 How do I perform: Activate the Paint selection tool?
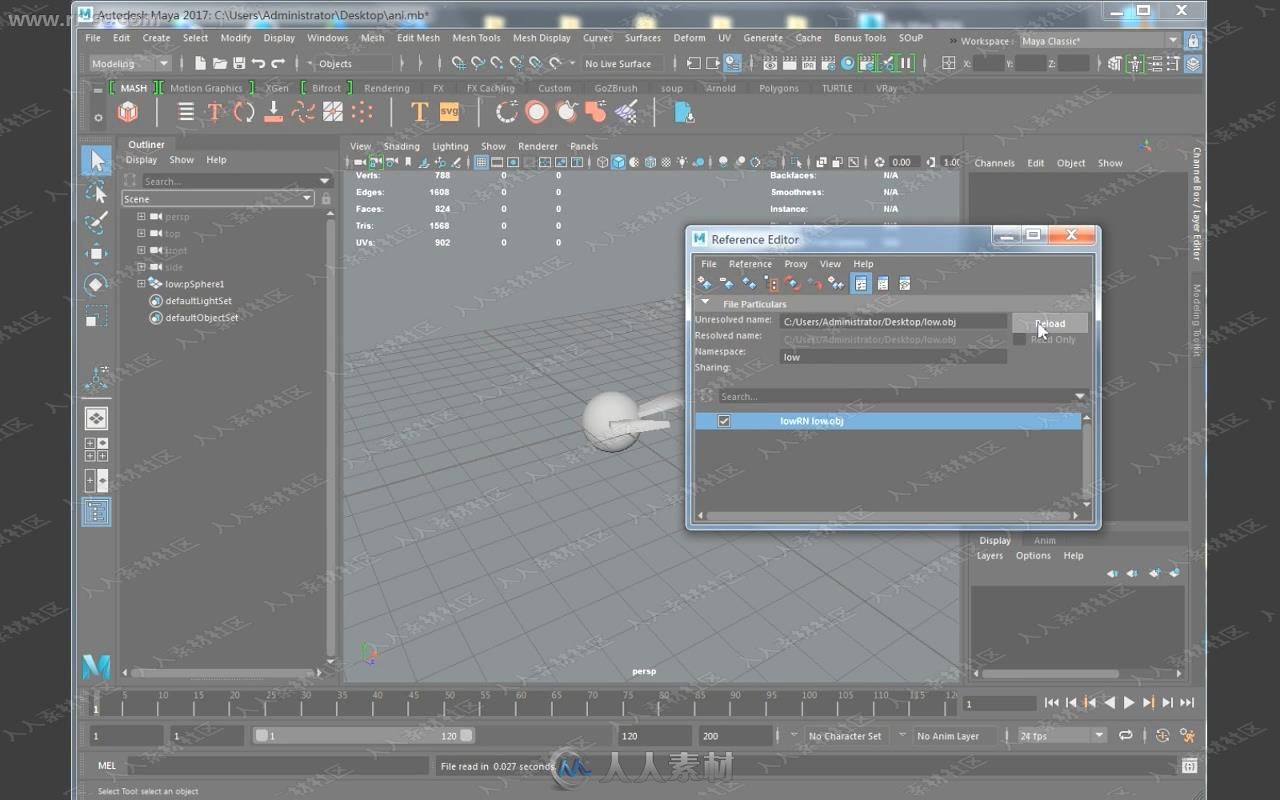[x=96, y=222]
